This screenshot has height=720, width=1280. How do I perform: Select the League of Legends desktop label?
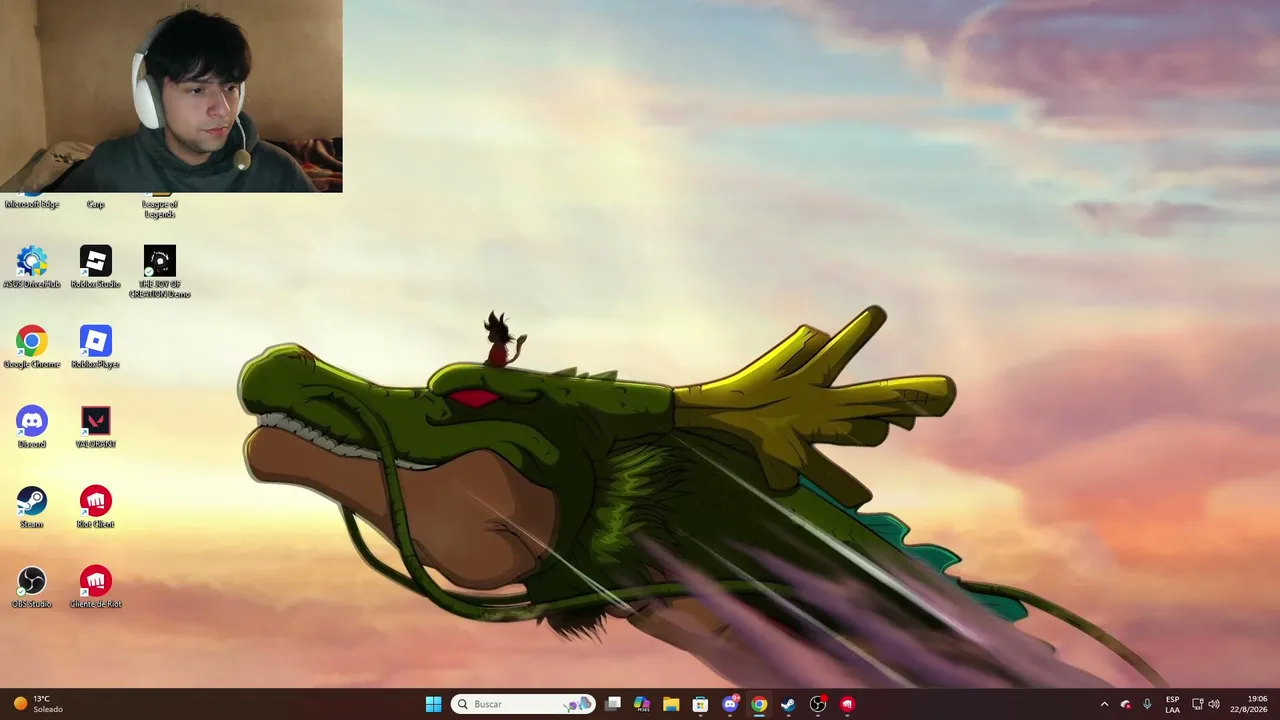160,209
